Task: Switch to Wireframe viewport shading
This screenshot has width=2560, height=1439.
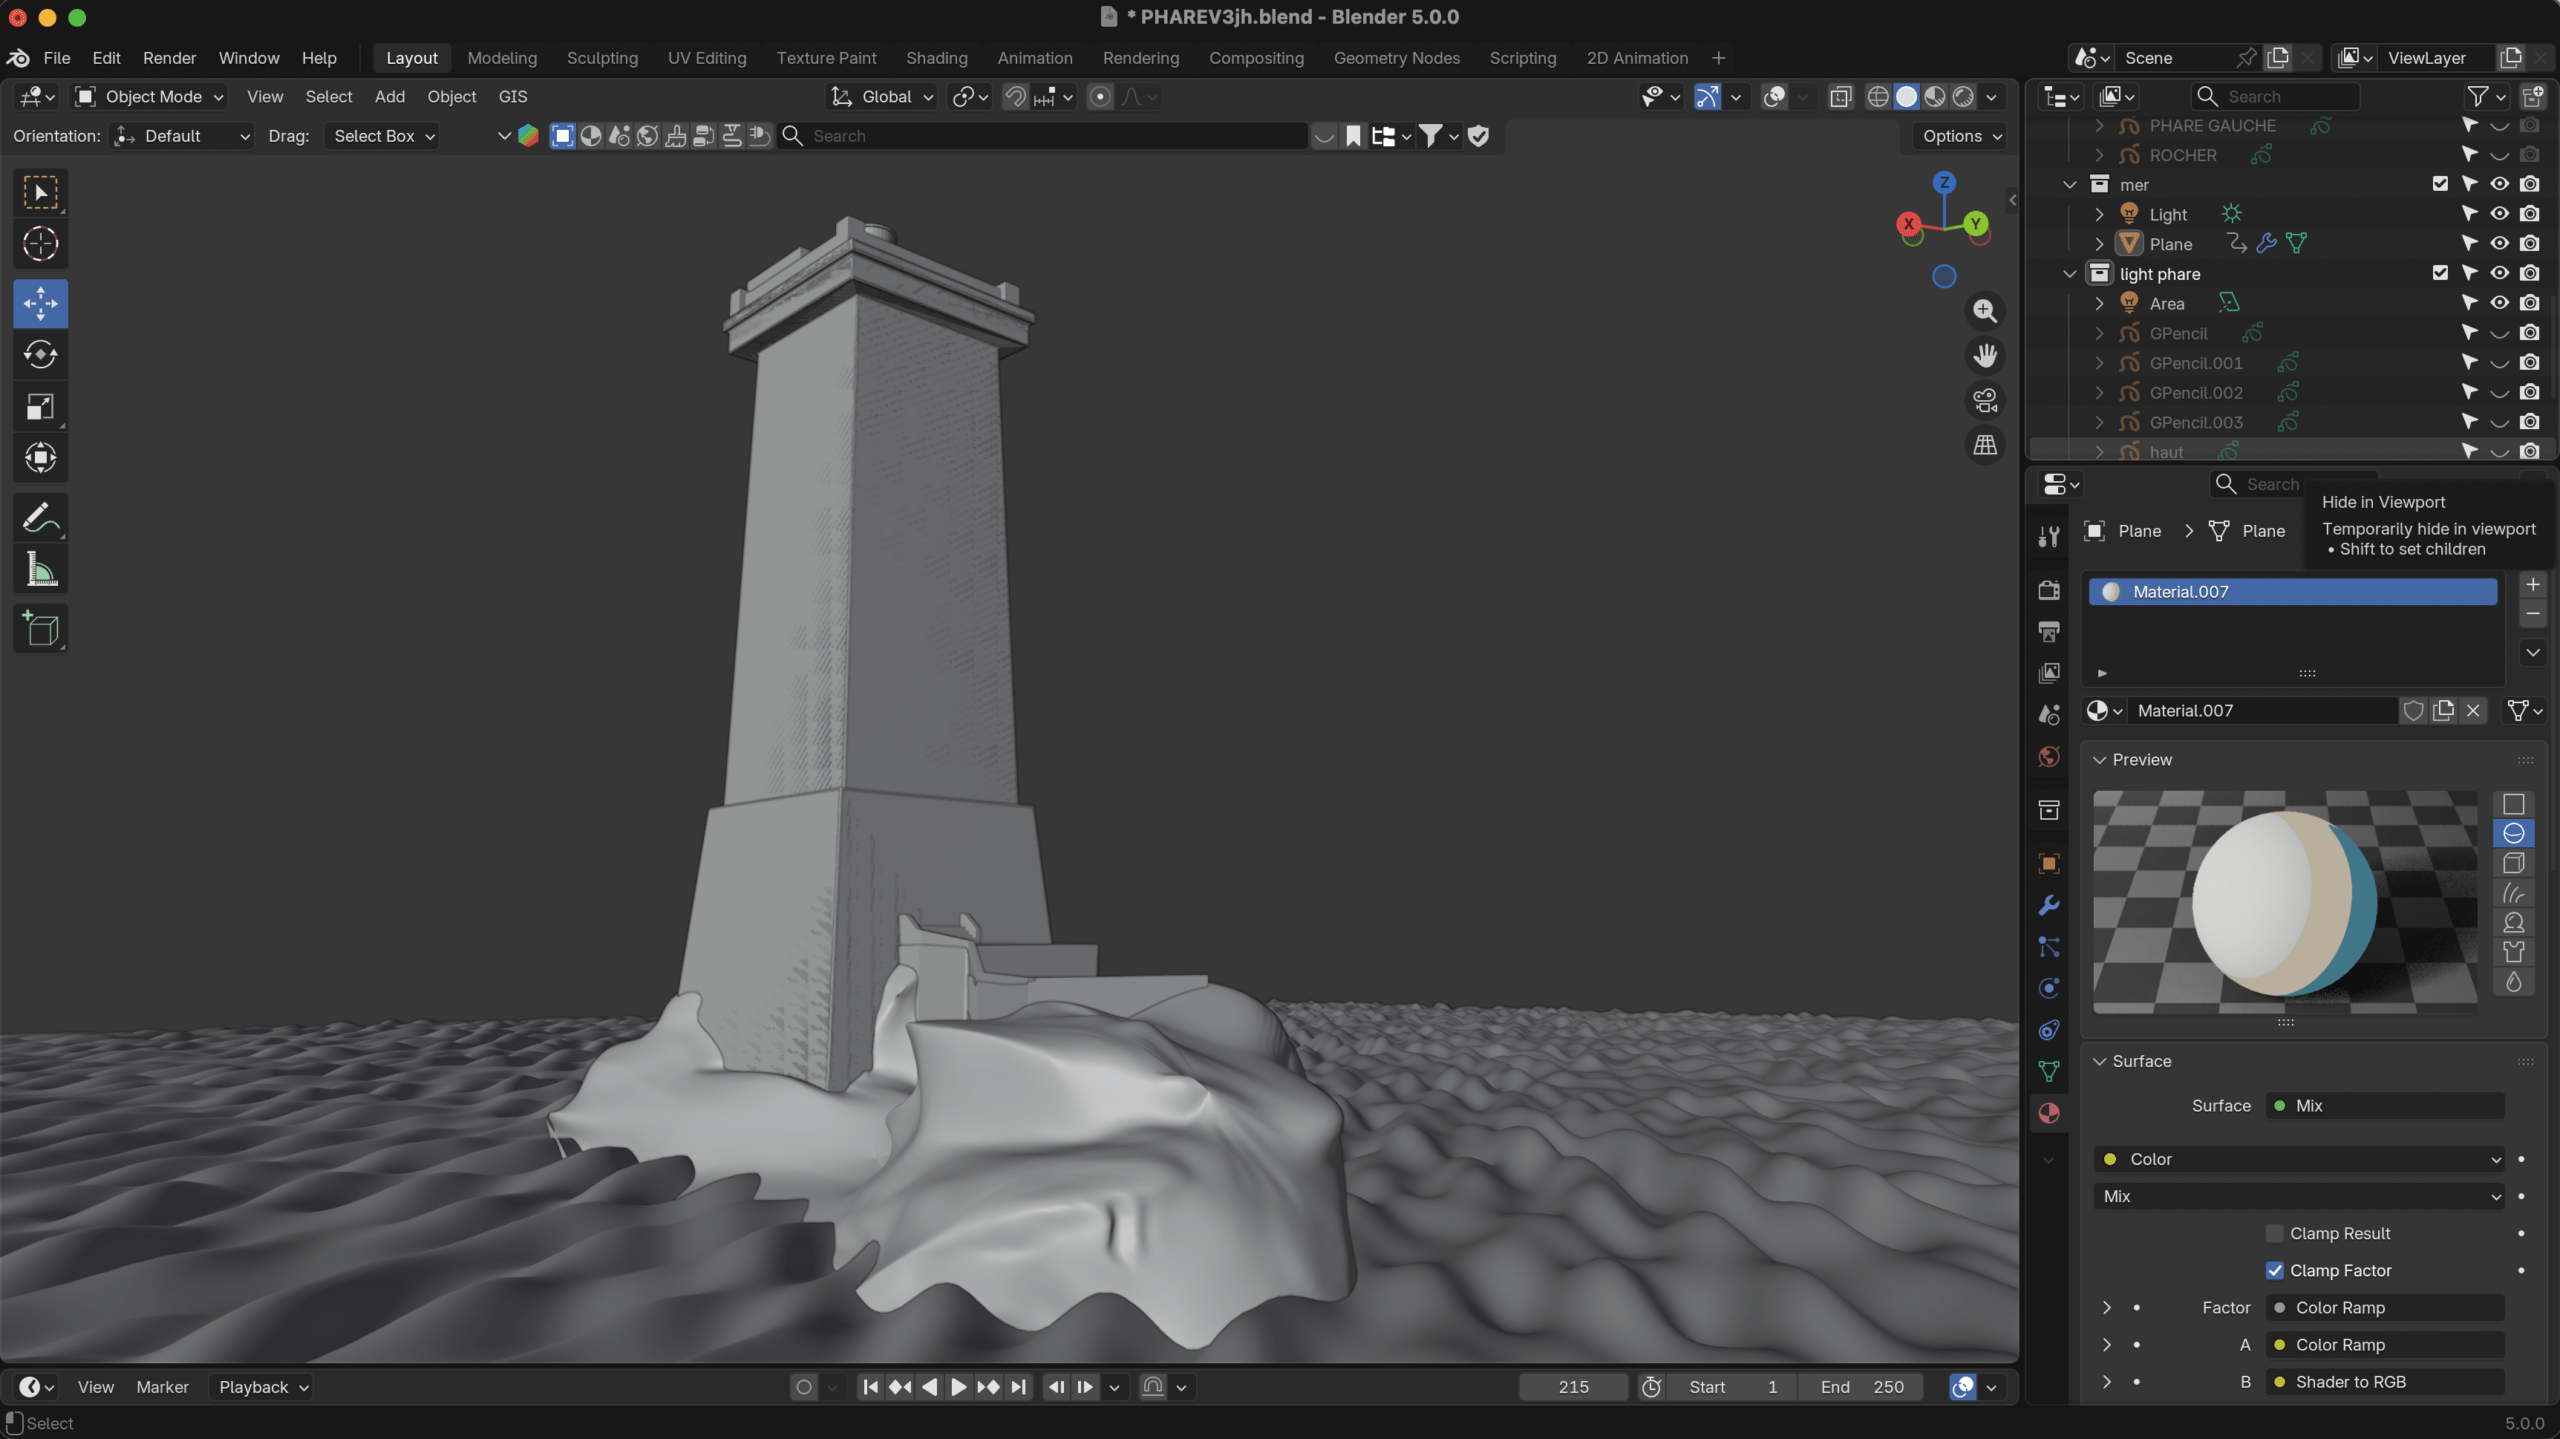Action: 1878,97
